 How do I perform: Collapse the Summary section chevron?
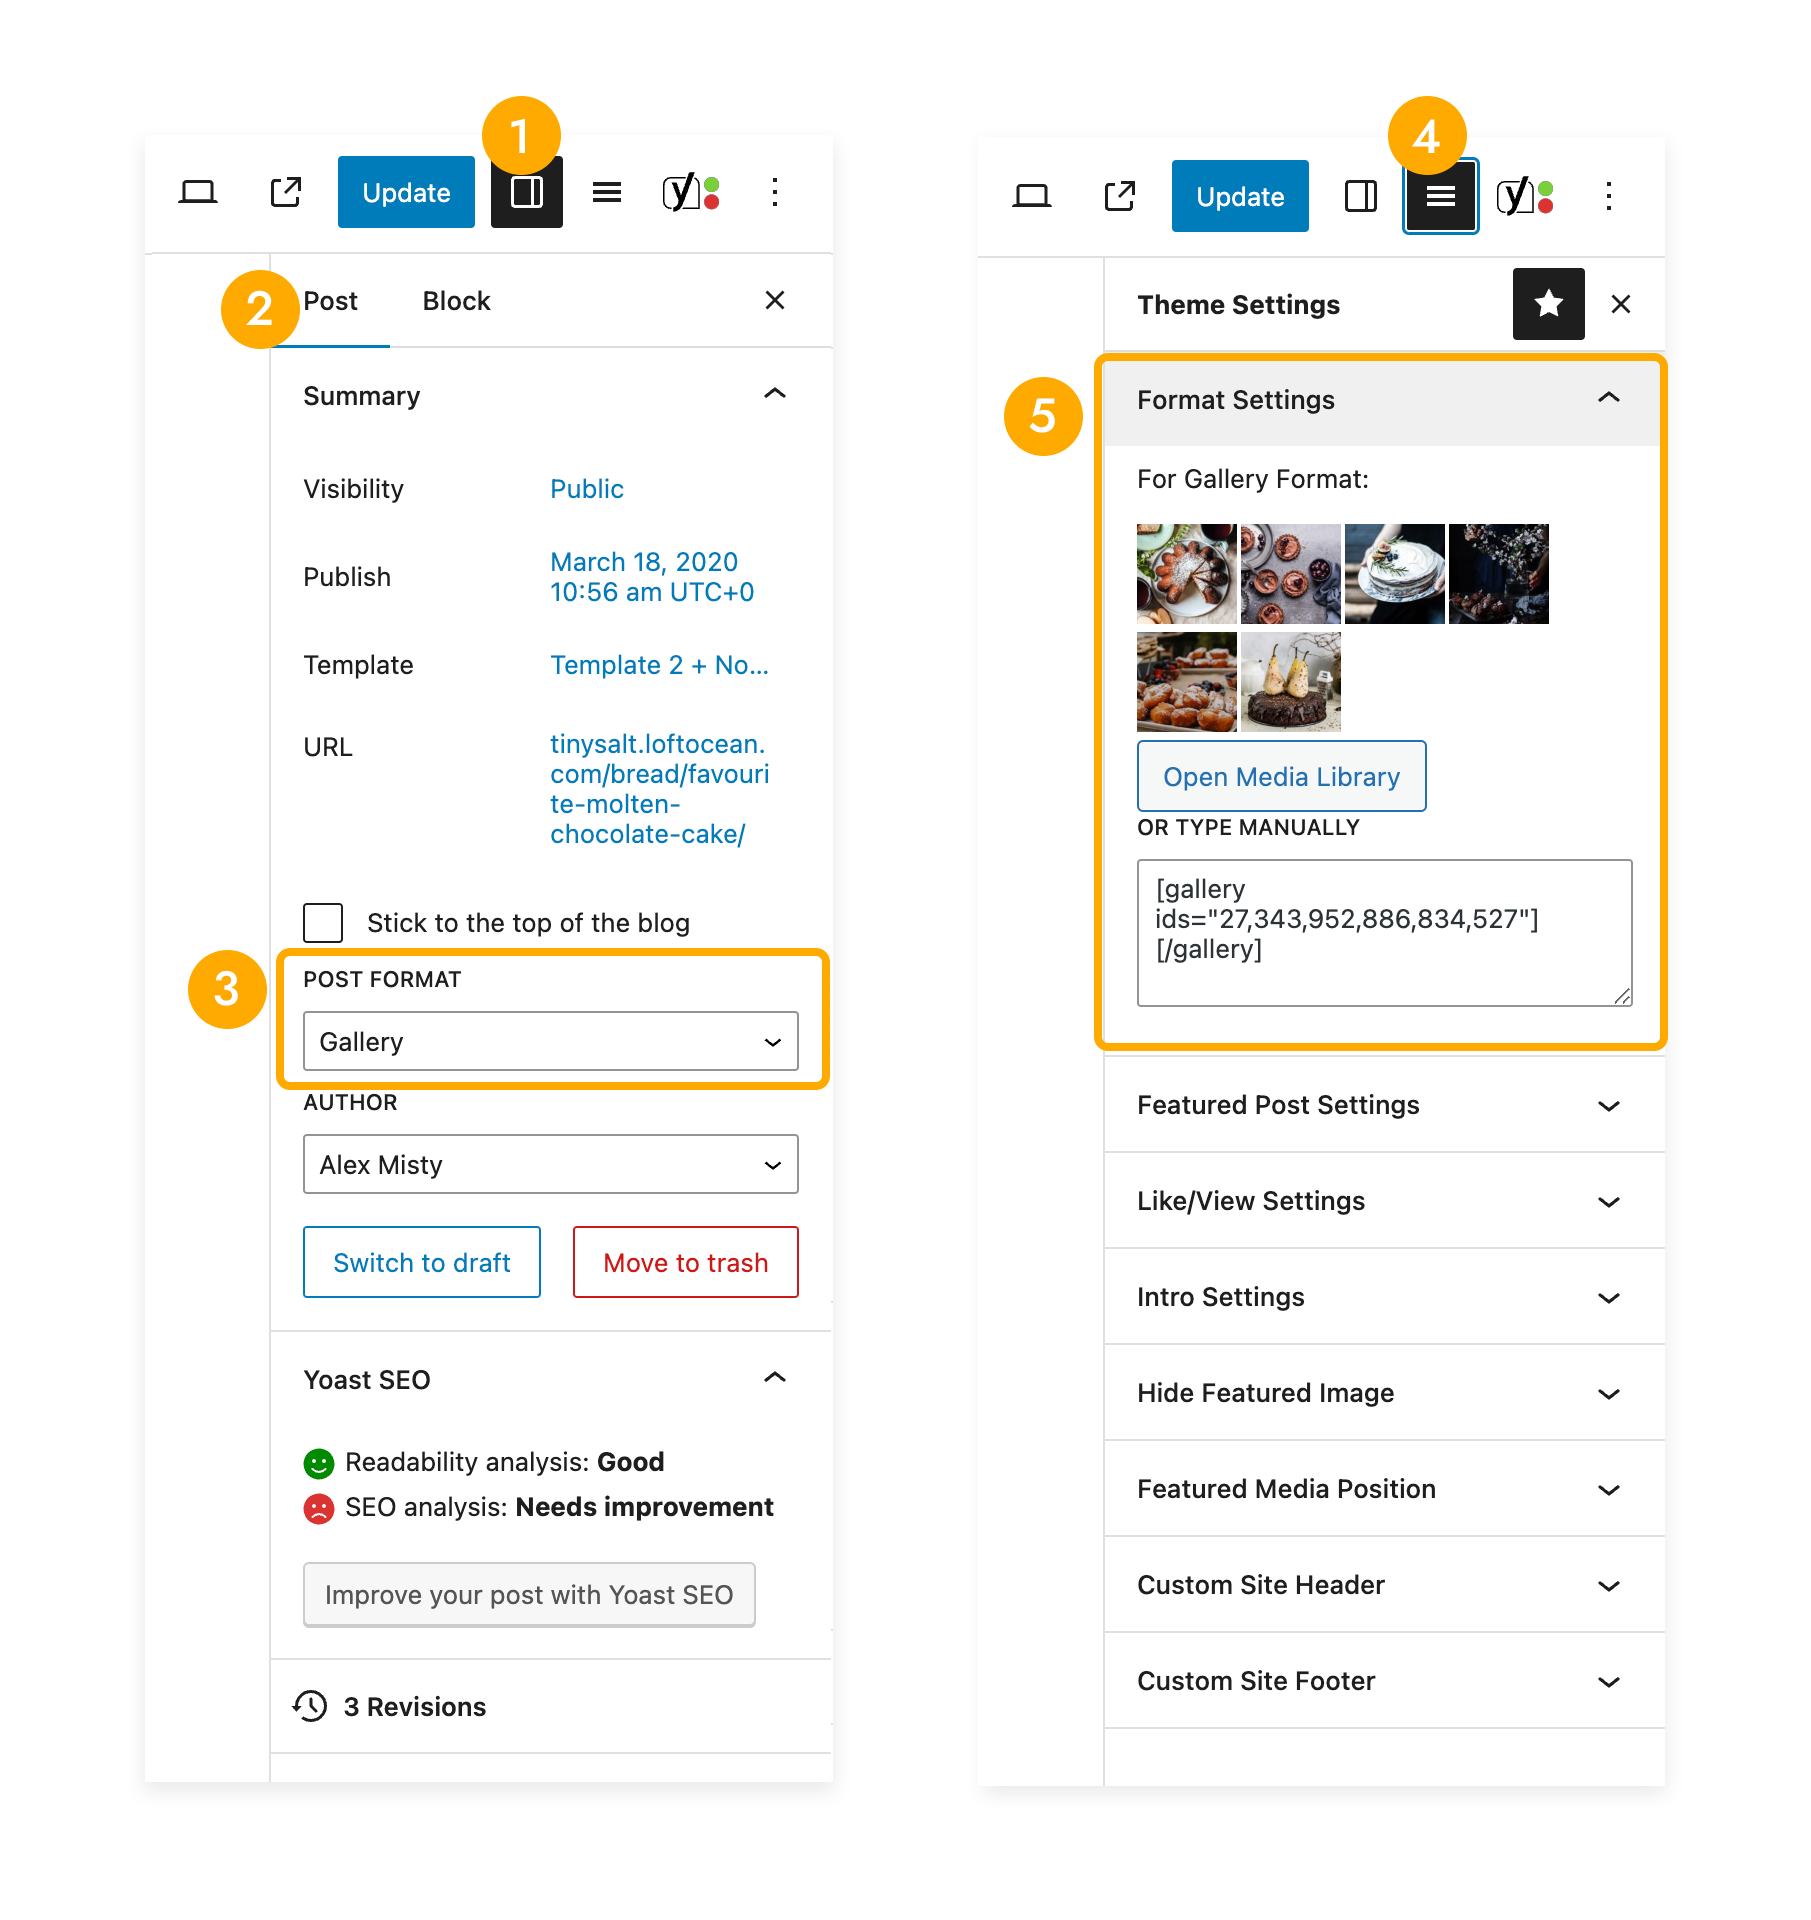coord(774,395)
